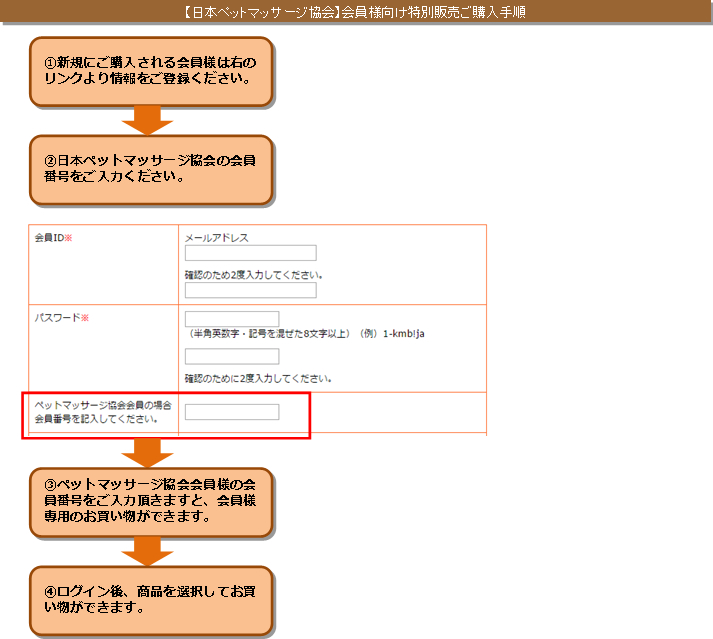Click the step ② member number instruction box
This screenshot has height=639, width=713.
click(x=151, y=170)
